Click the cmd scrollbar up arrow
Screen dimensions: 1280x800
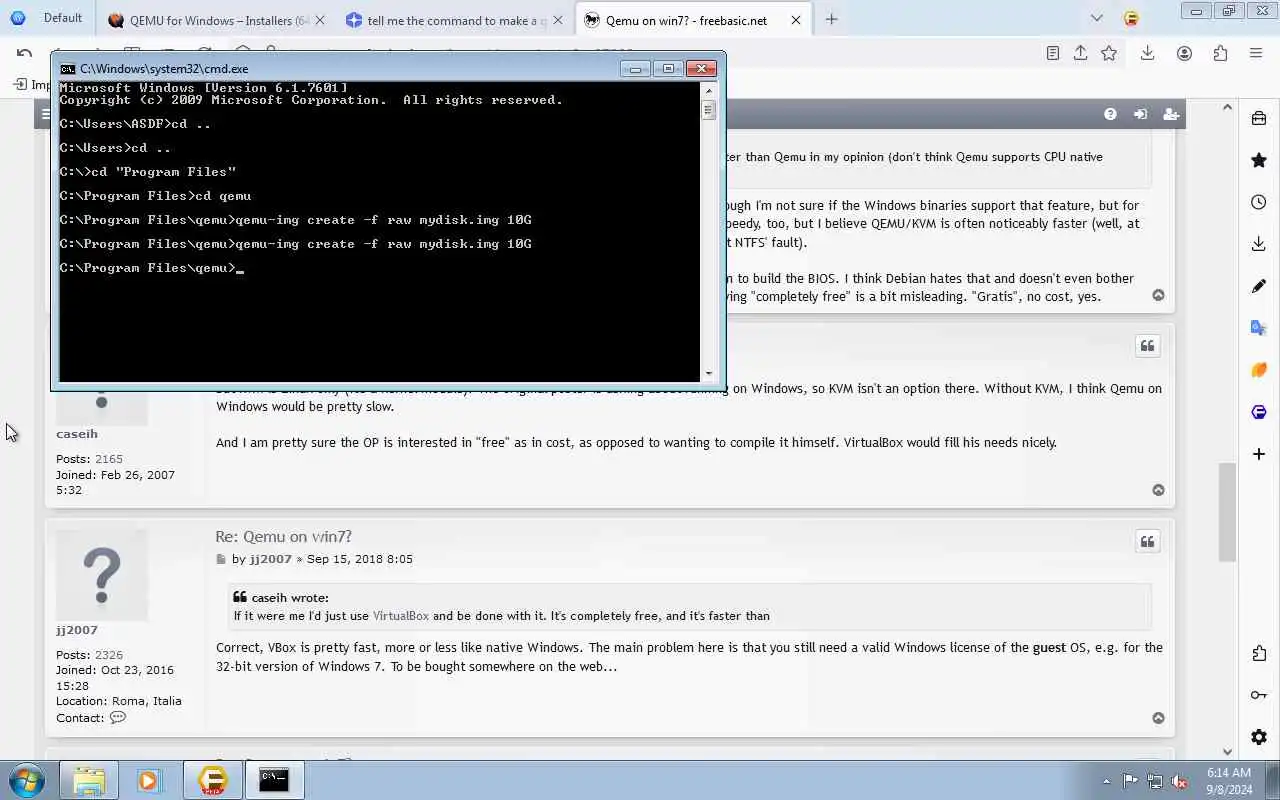click(x=709, y=91)
